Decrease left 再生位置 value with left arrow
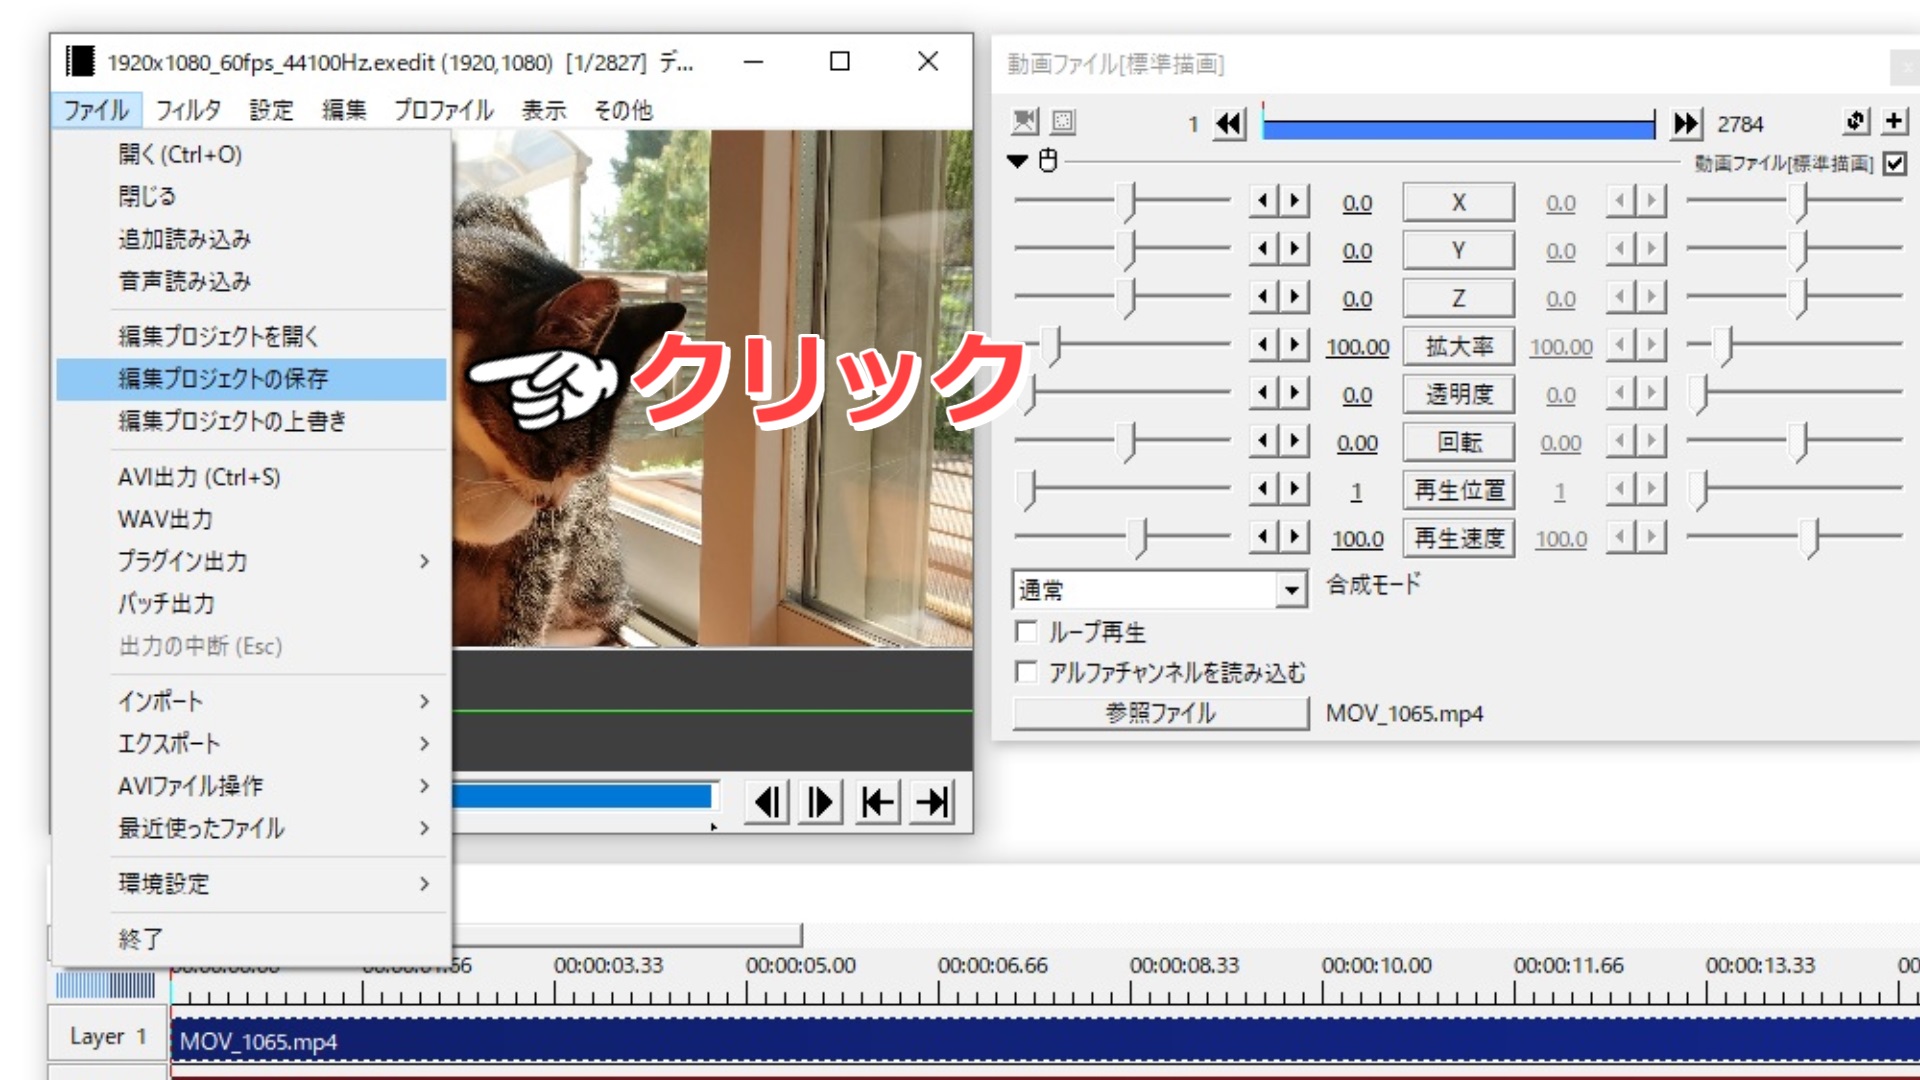The image size is (1920, 1080). point(1263,489)
